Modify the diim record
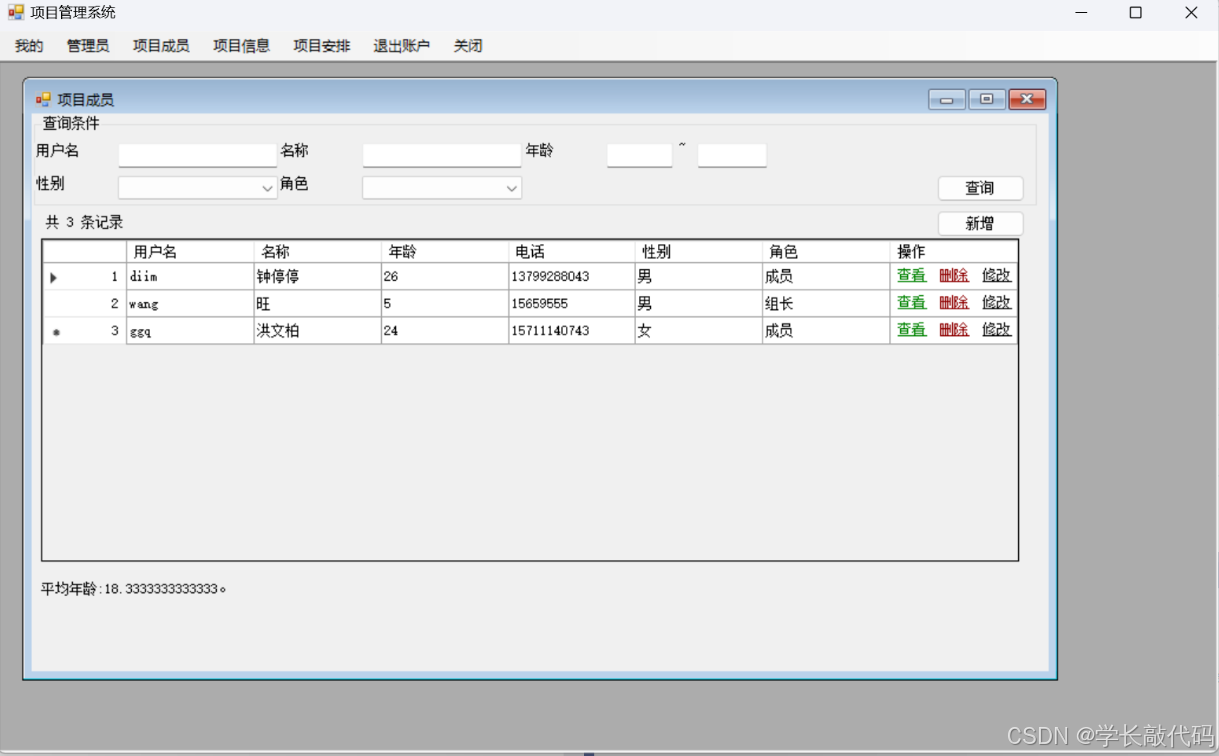 (x=996, y=276)
